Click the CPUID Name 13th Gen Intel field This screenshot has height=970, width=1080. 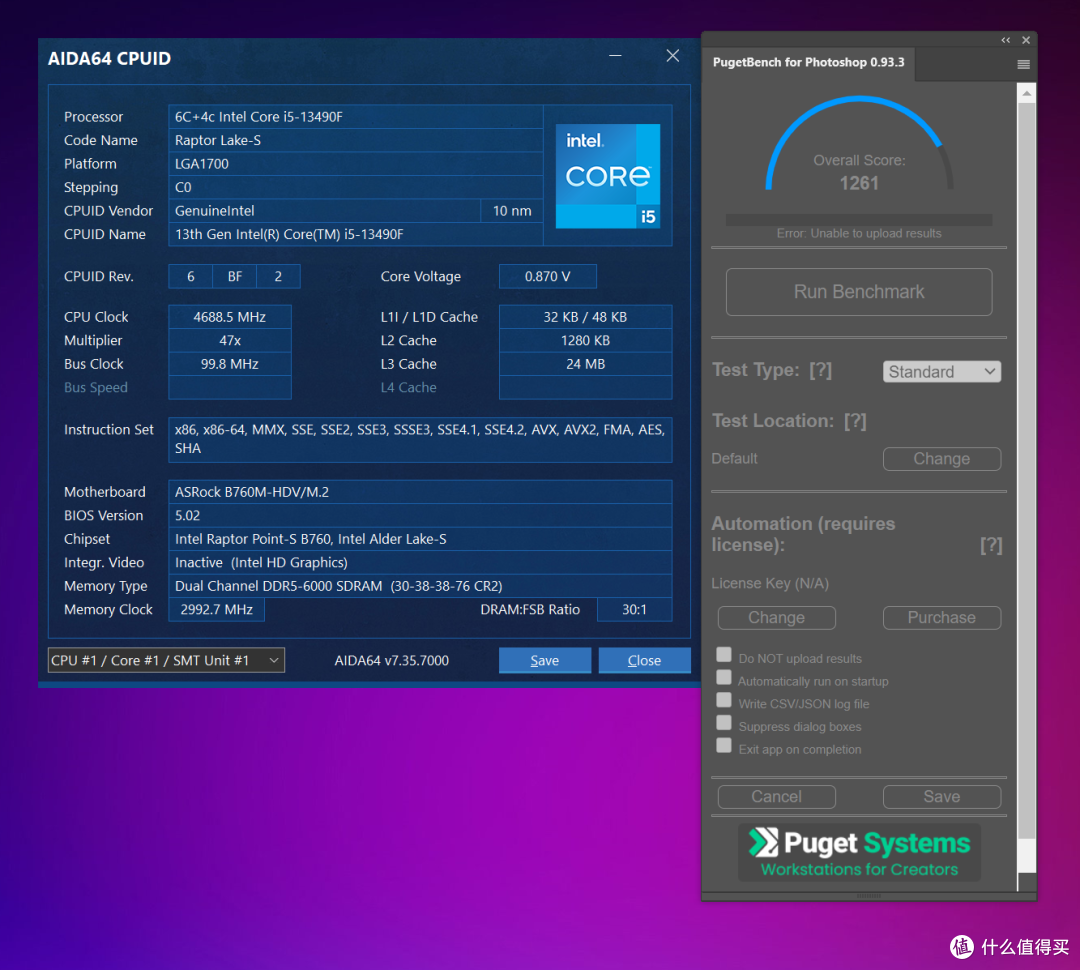coord(355,234)
